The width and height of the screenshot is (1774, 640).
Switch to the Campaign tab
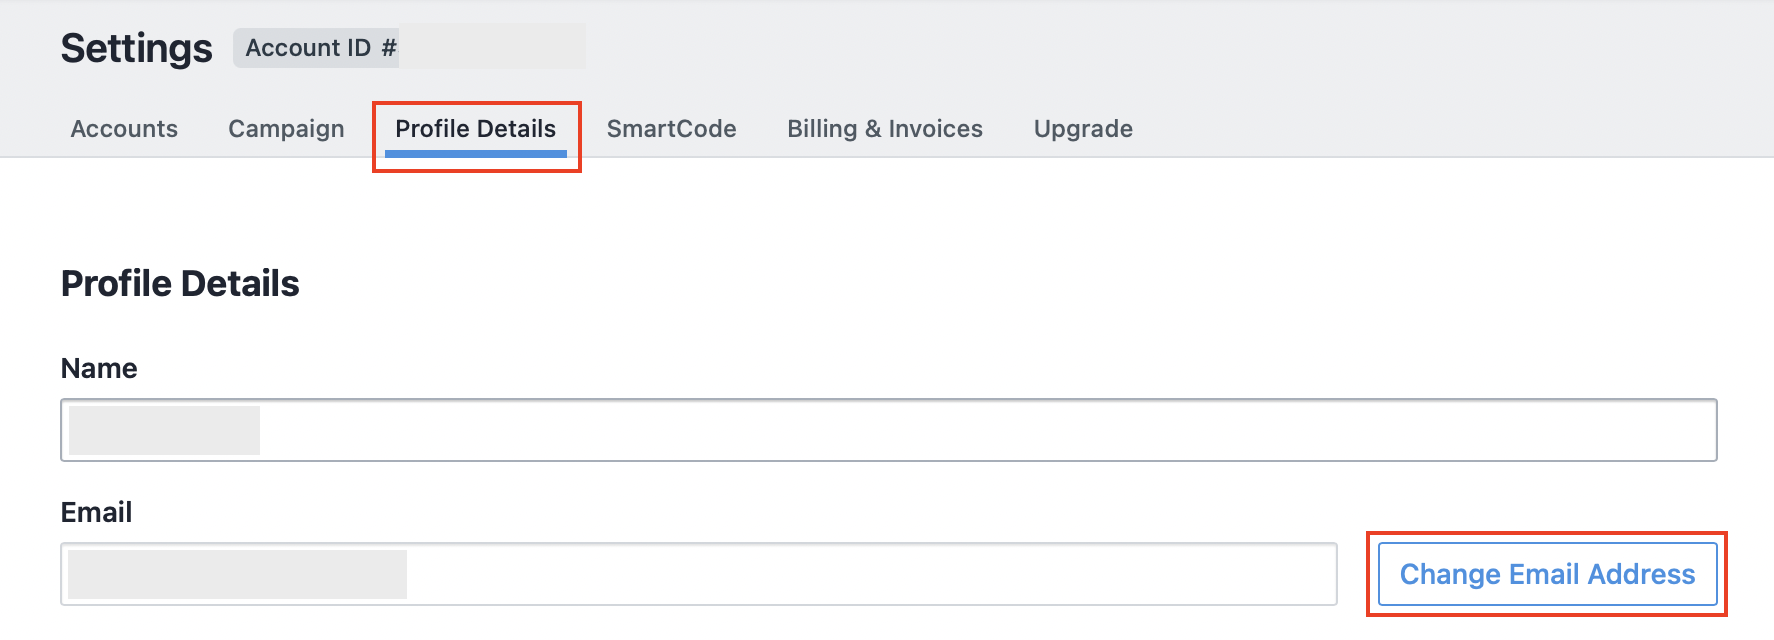[x=286, y=129]
